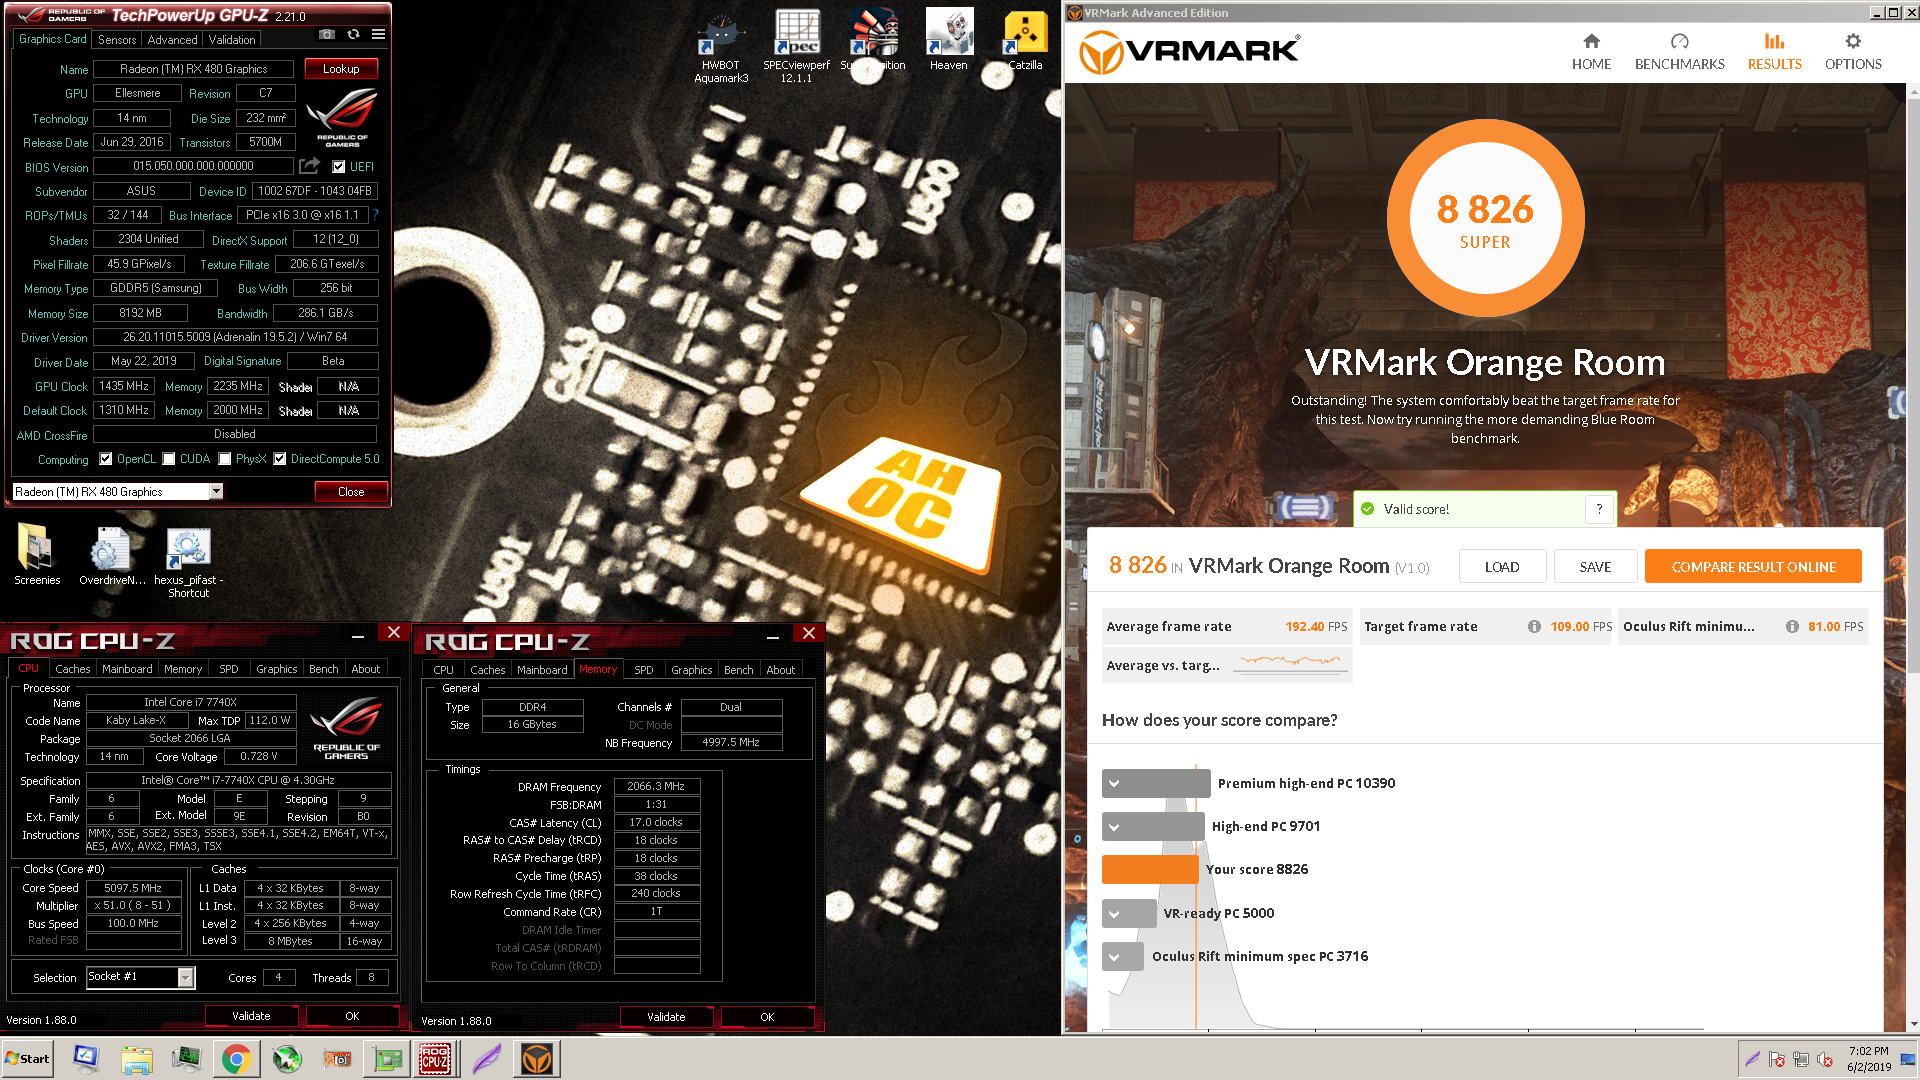Click the system tray clock 7:02 PM
The height and width of the screenshot is (1080, 1920).
point(1868,1059)
